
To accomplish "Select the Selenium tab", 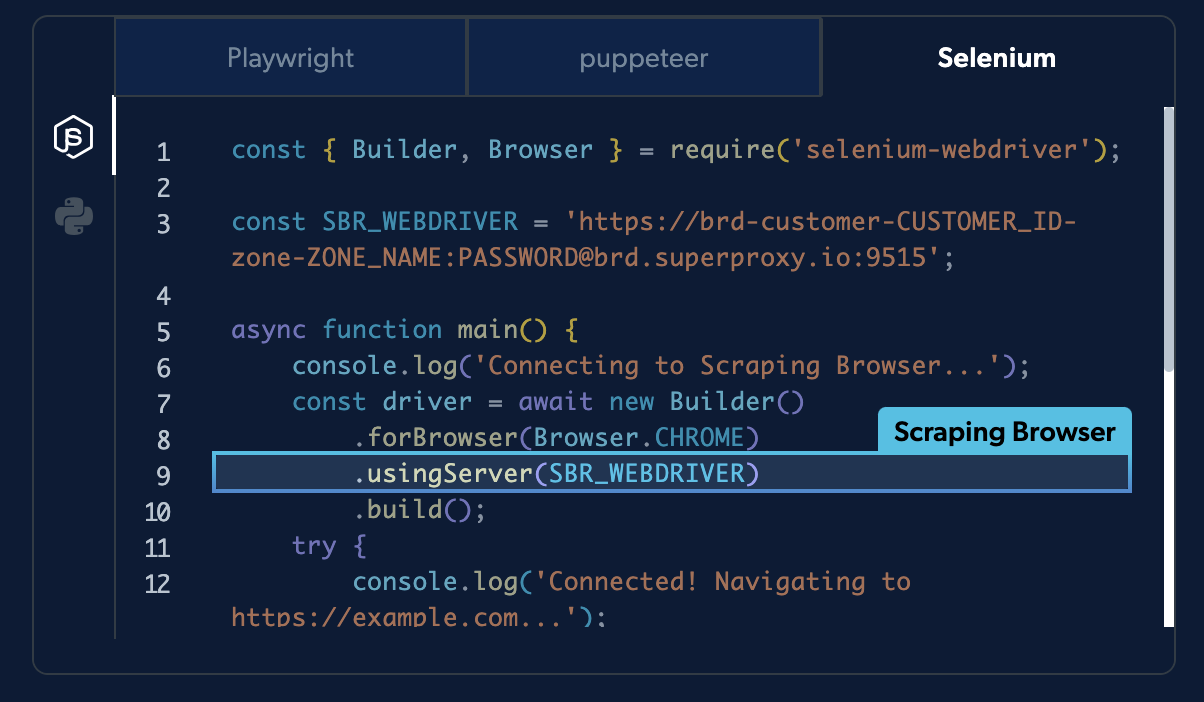I will pyautogui.click(x=996, y=58).
